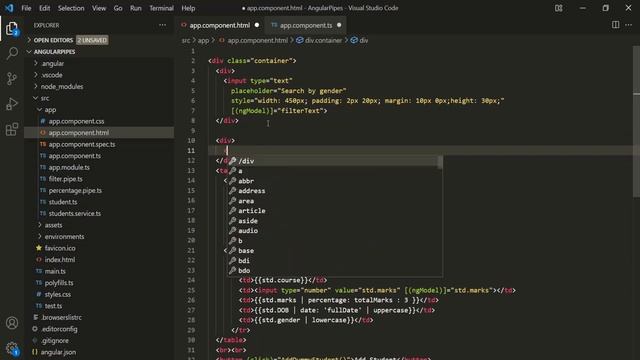
Task: Split the editor to the right
Action: coord(616,25)
